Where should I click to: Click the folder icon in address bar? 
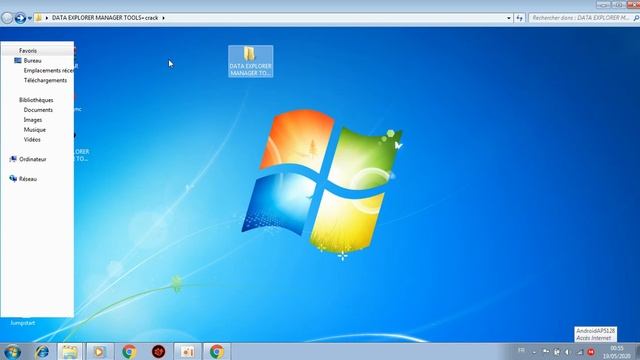click(x=38, y=18)
